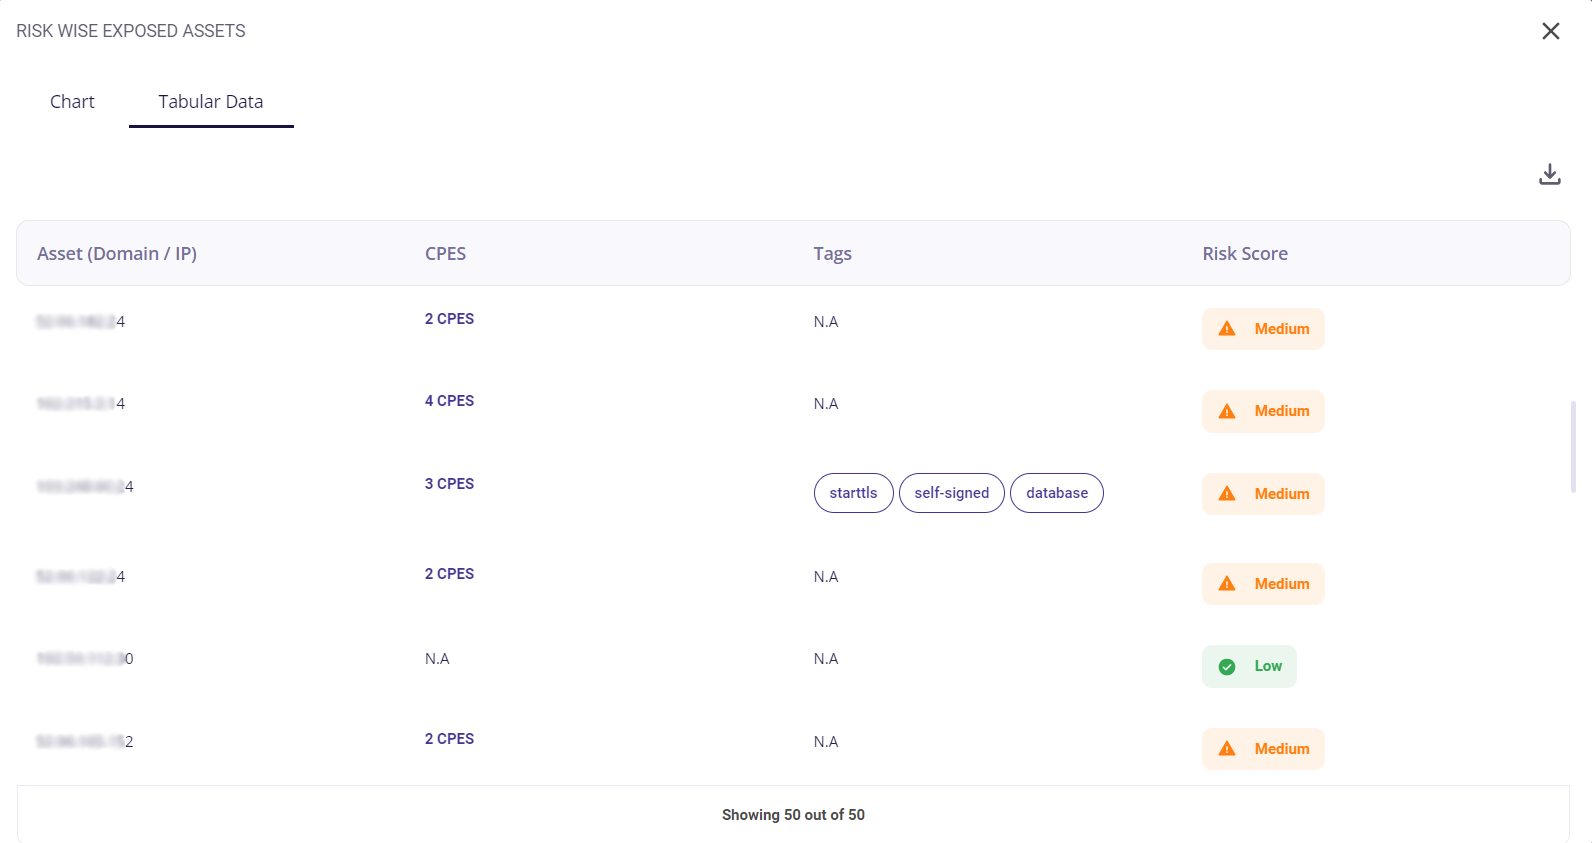The width and height of the screenshot is (1592, 843).
Task: Click the IP address in the Low risk row
Action: click(85, 659)
